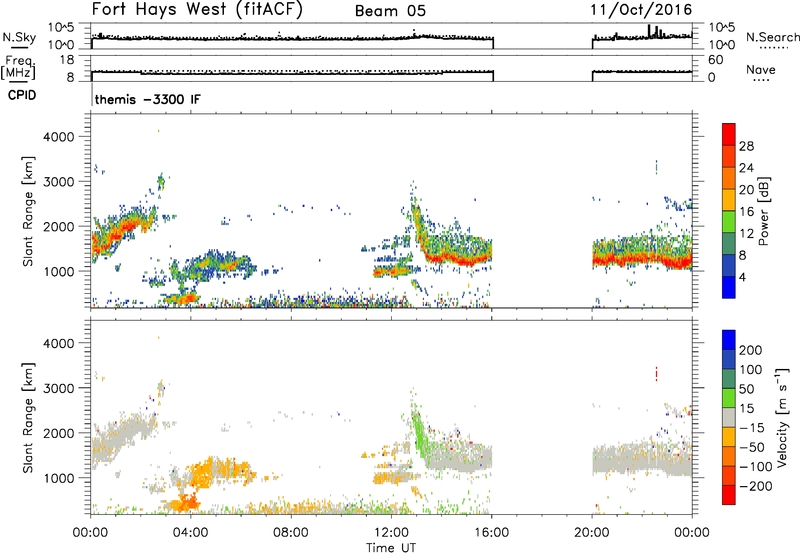800x554 pixels.
Task: Click the light green segment of the Velocity colorbar
Action: click(729, 398)
